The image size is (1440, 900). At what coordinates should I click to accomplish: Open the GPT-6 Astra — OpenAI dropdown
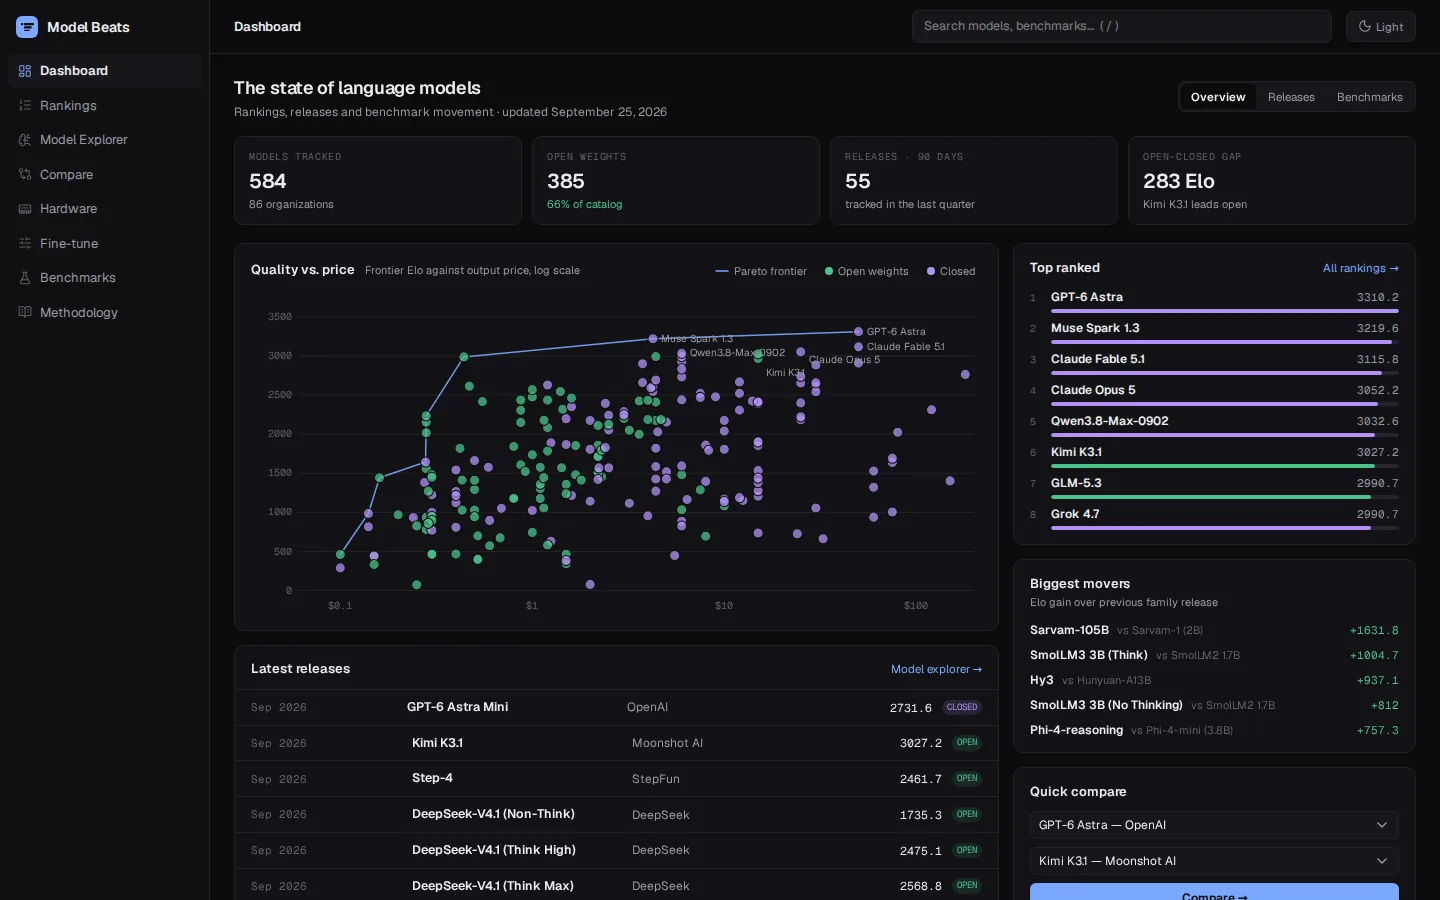tap(1214, 825)
